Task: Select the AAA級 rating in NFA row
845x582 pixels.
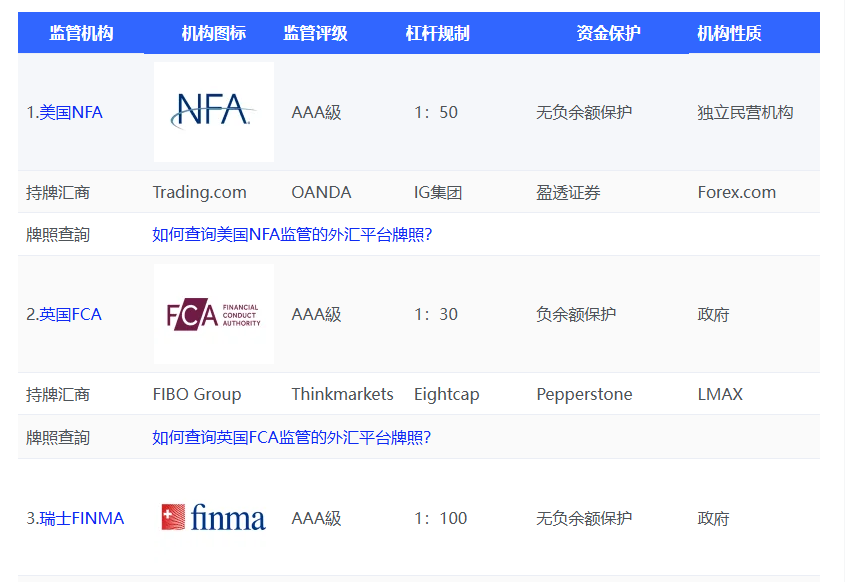Action: tap(316, 112)
